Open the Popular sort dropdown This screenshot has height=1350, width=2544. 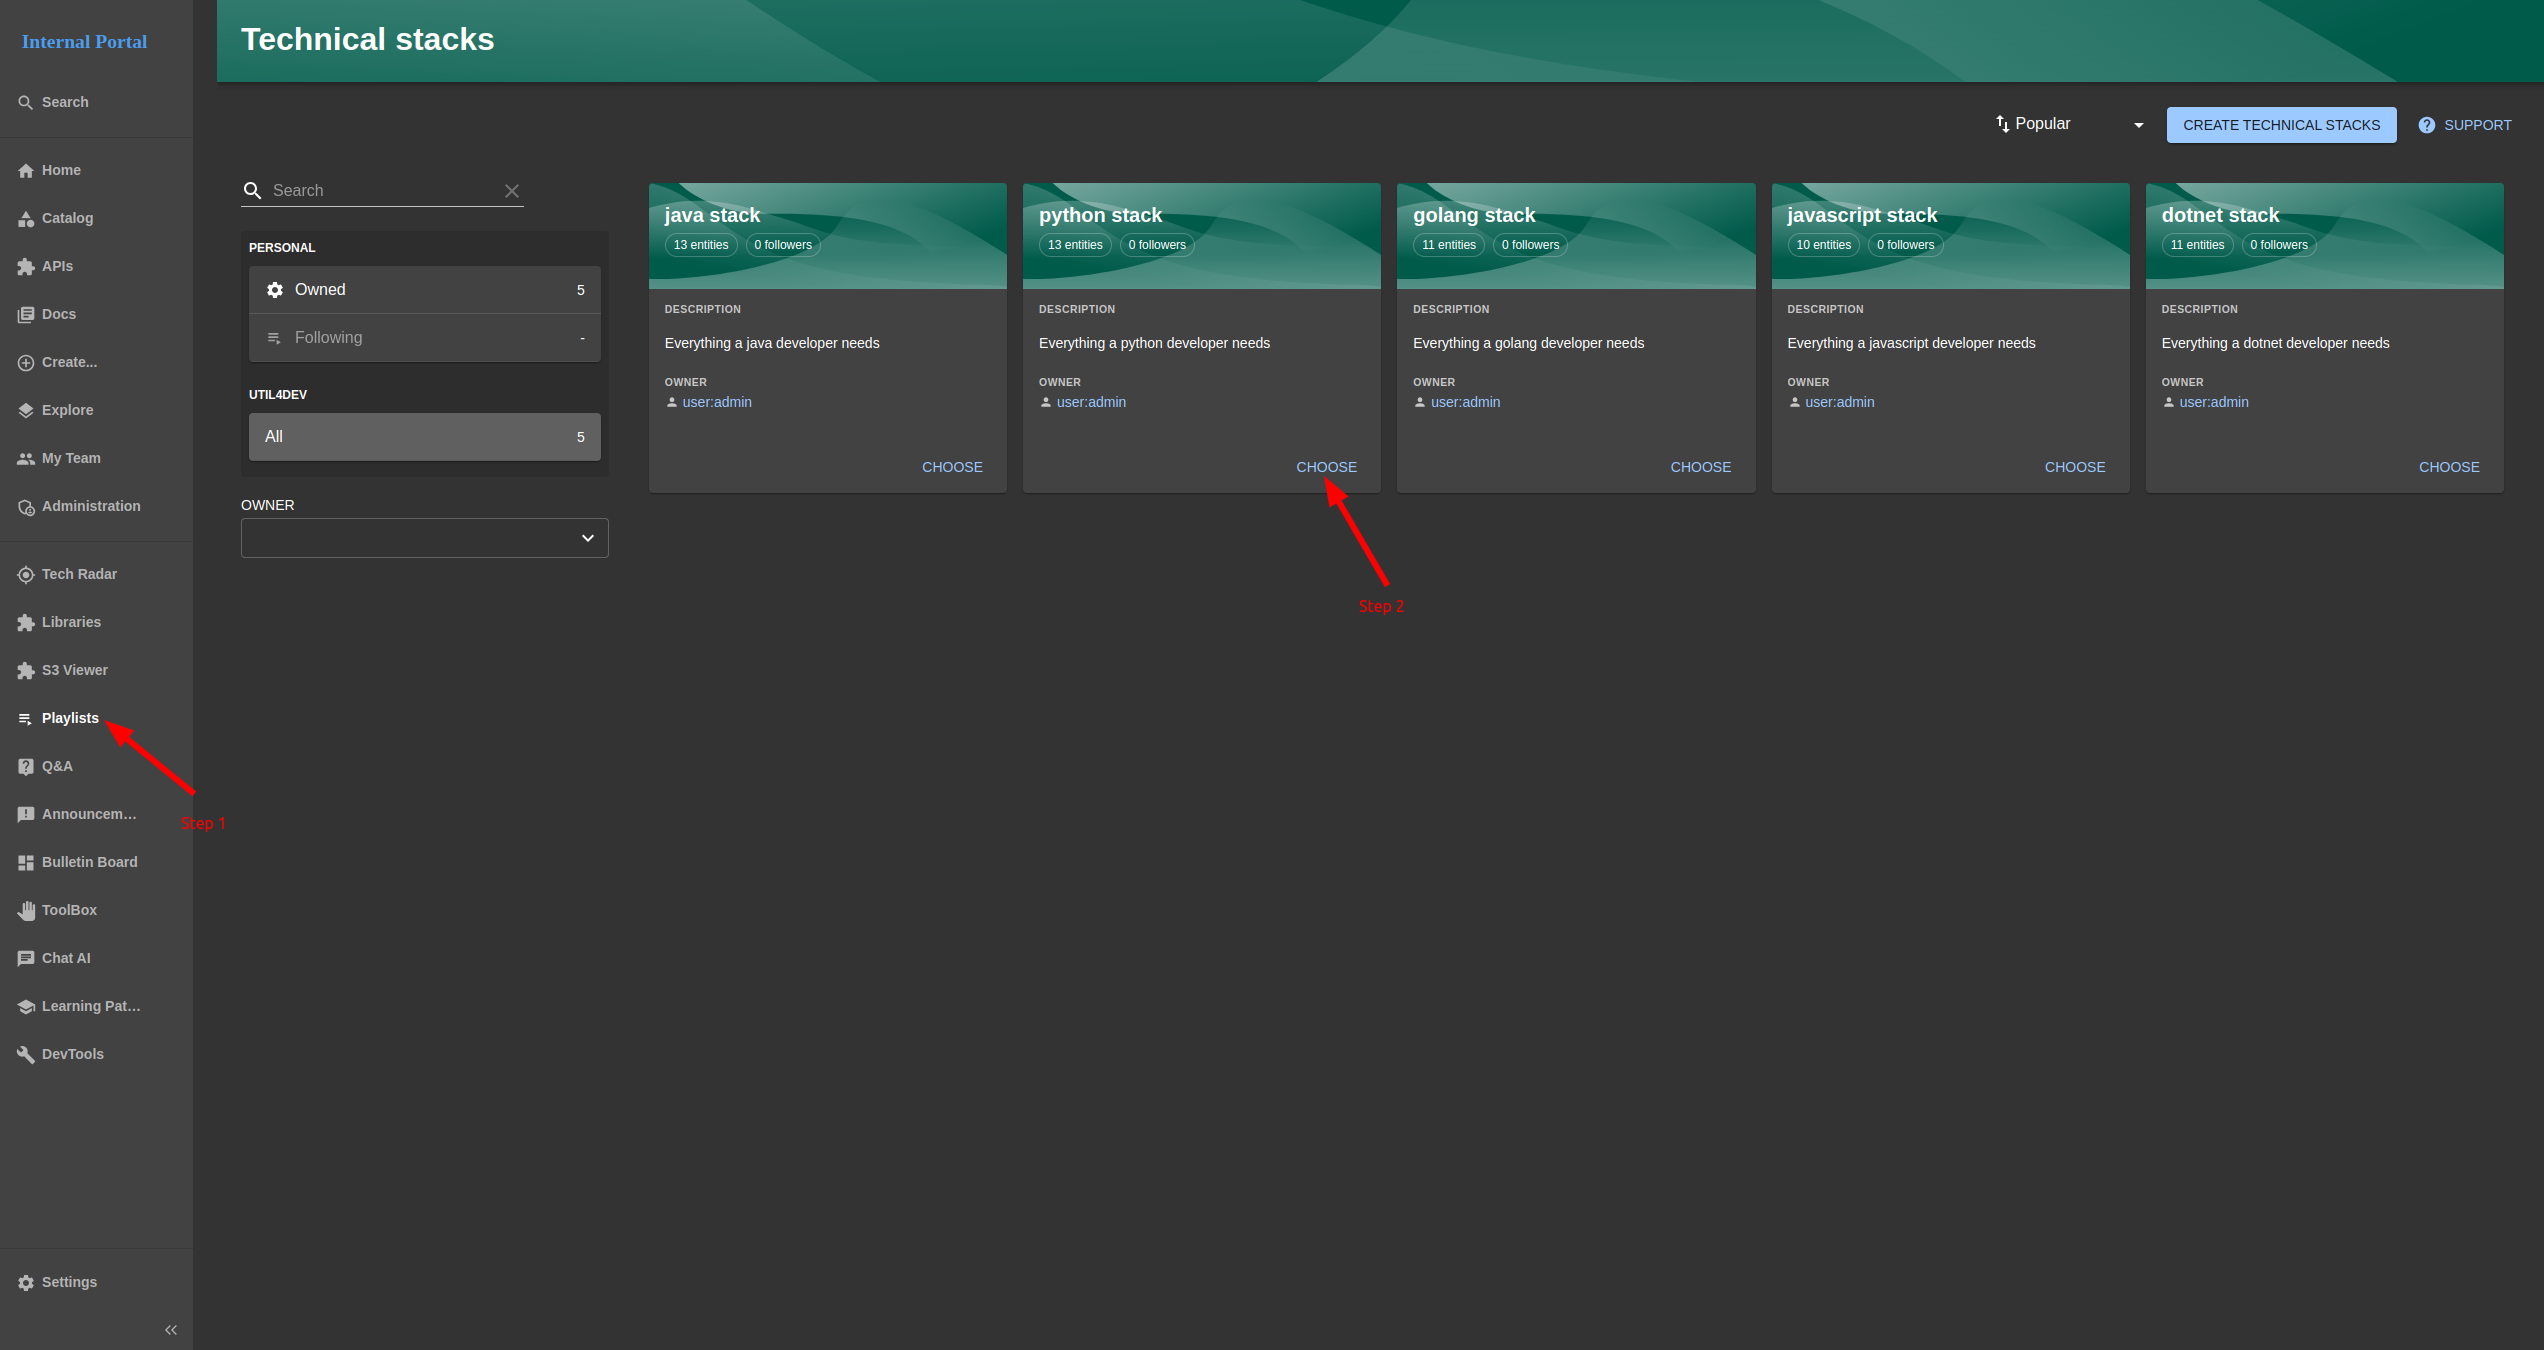pos(2070,124)
